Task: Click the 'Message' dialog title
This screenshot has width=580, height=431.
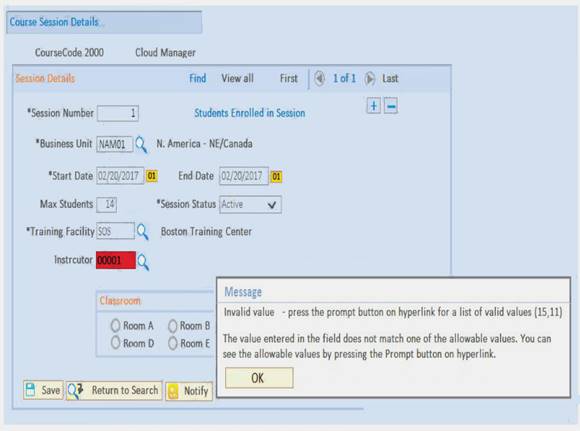Action: click(243, 292)
